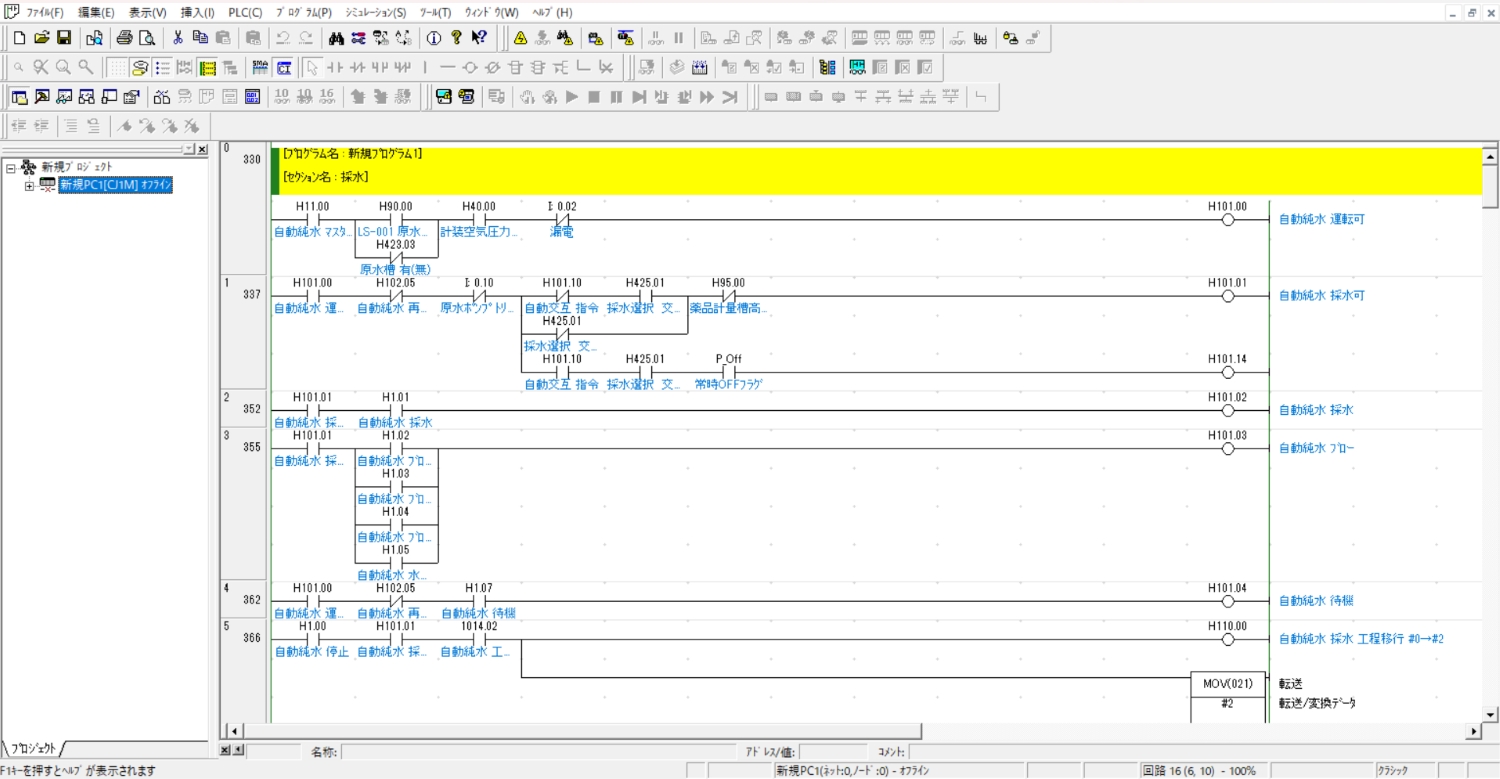Select the Output Coil tool
This screenshot has width=1500, height=779.
[470, 67]
